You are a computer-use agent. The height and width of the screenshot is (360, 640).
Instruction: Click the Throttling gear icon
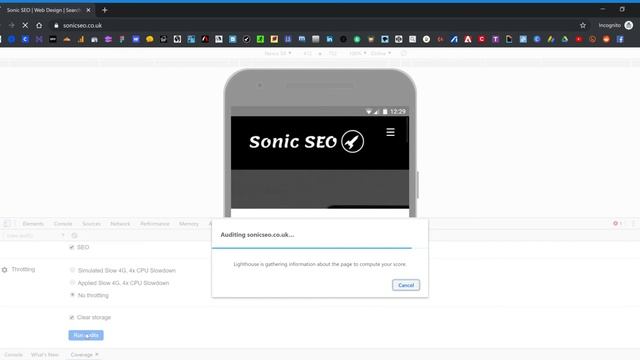click(x=4, y=270)
